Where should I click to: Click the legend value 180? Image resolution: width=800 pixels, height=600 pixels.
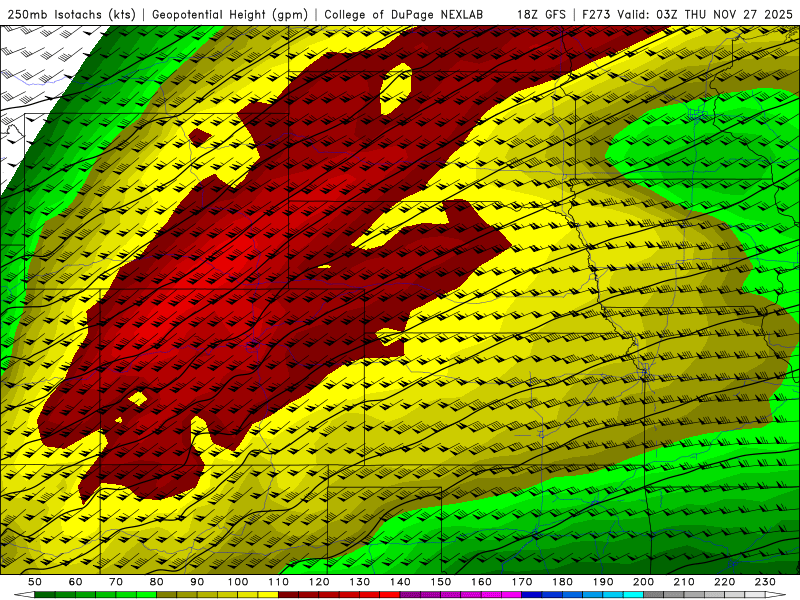562,582
